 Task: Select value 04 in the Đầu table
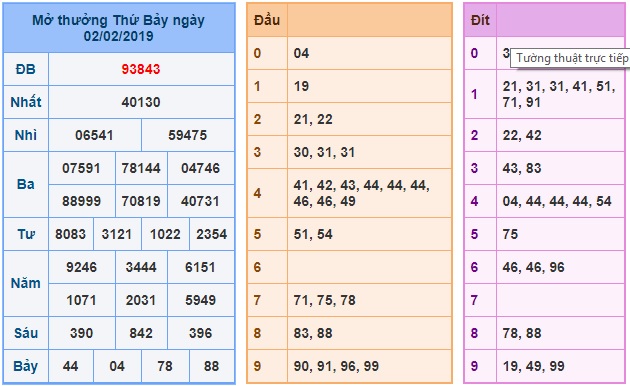pos(301,53)
